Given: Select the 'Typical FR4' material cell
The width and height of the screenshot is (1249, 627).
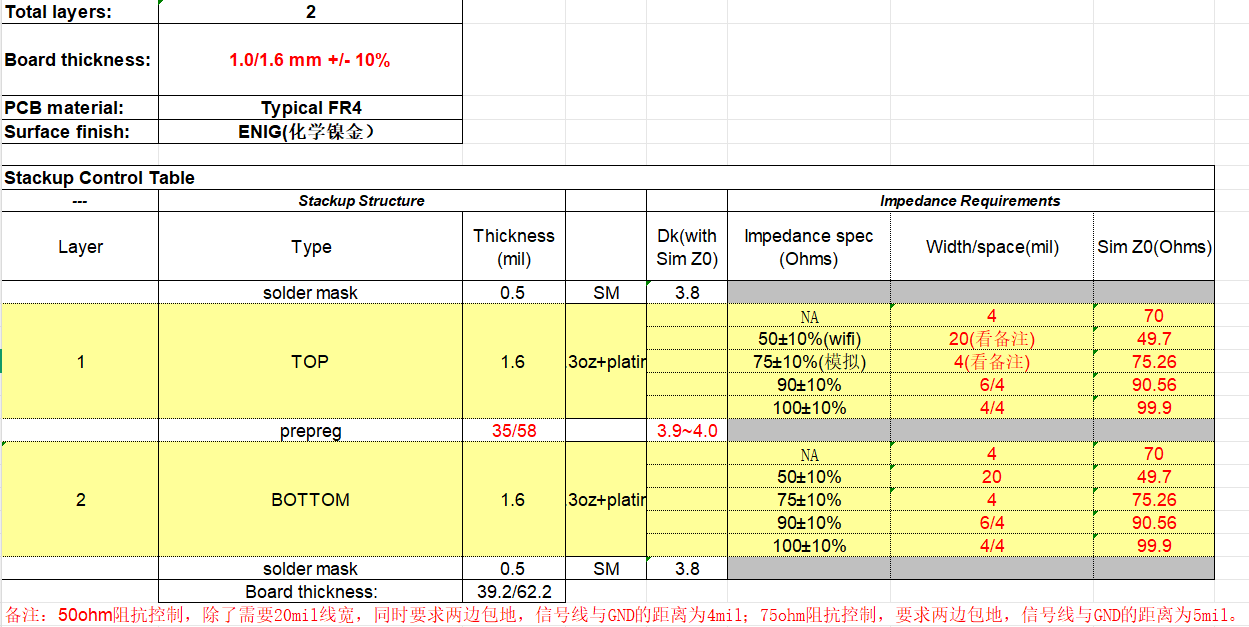Looking at the screenshot, I should click(310, 108).
